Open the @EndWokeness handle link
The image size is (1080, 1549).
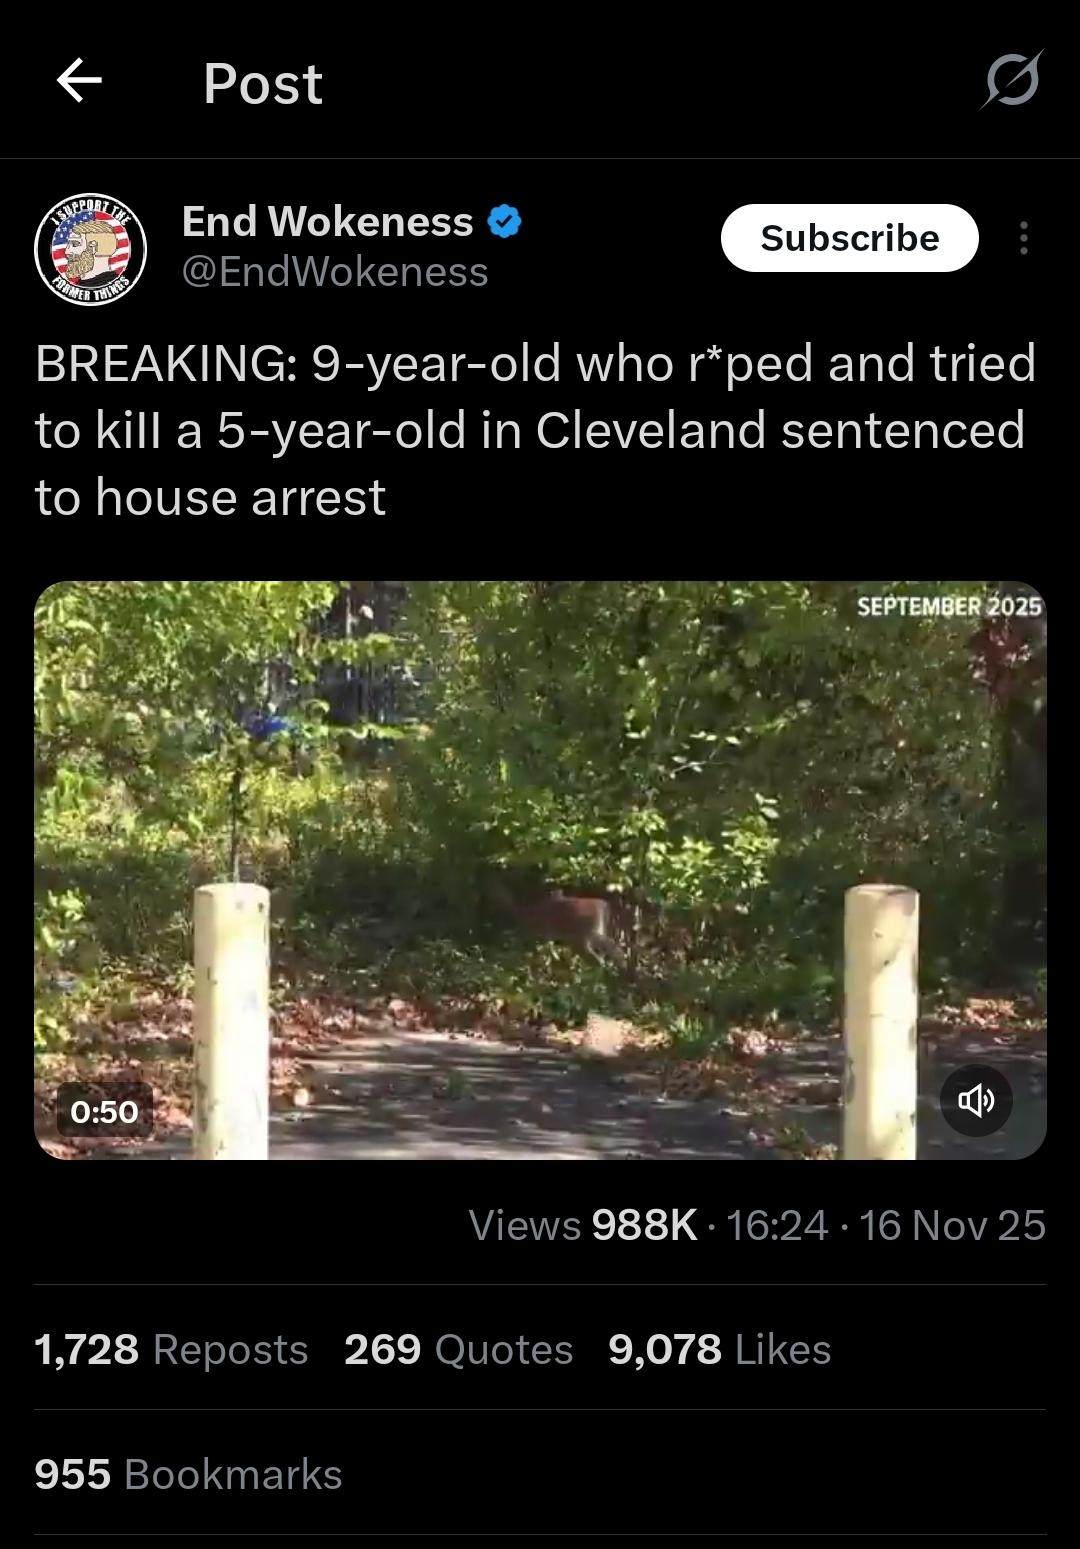click(x=335, y=272)
